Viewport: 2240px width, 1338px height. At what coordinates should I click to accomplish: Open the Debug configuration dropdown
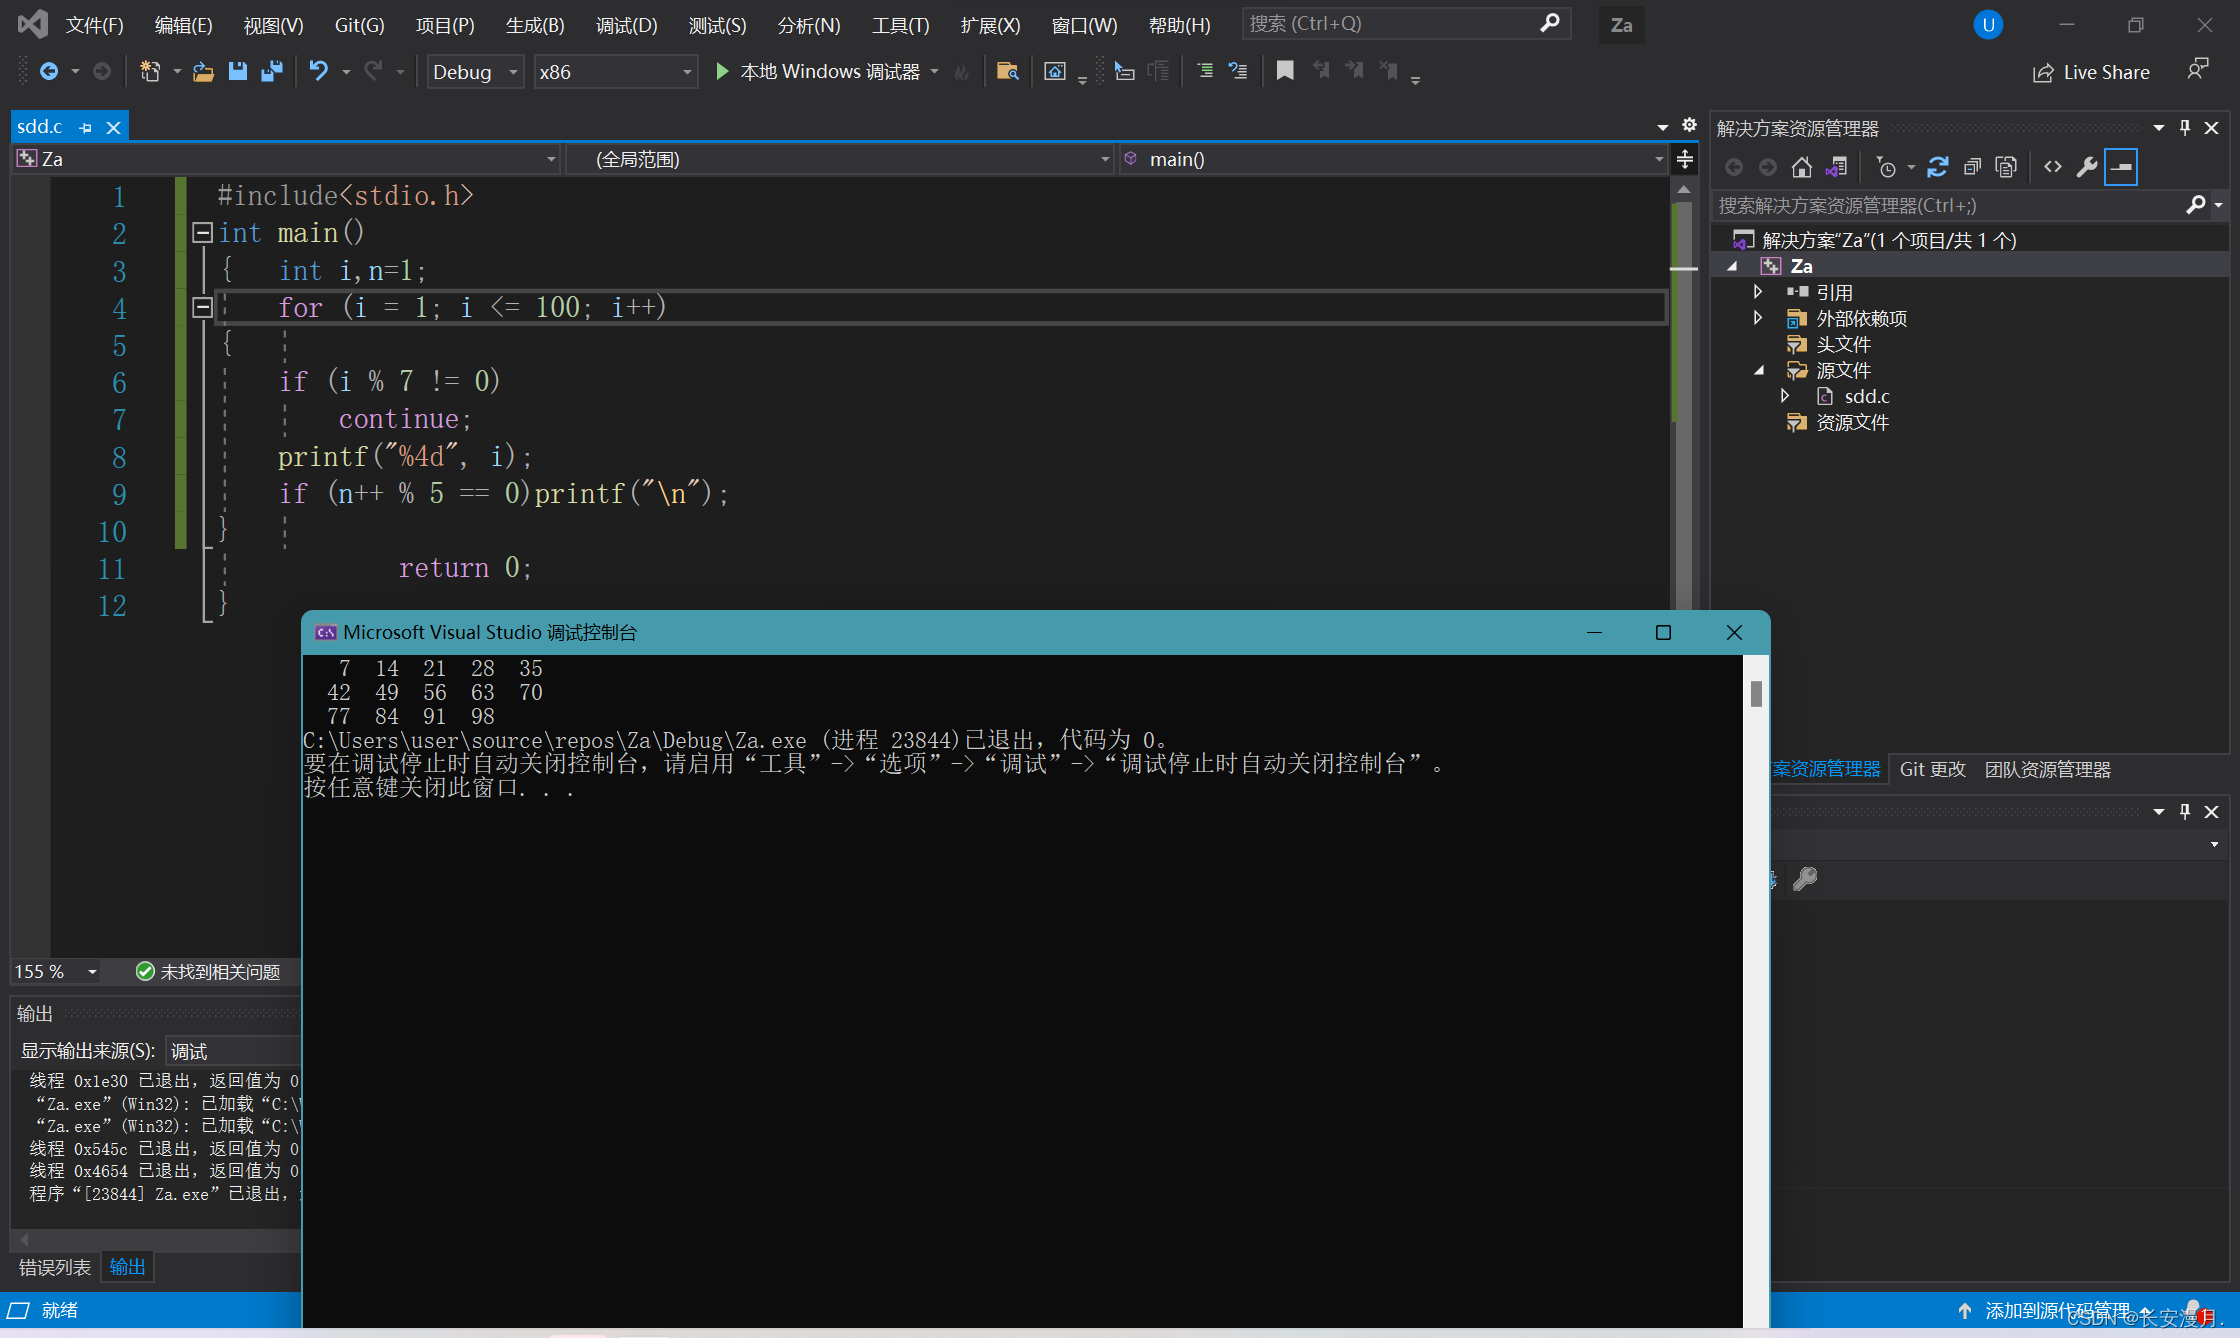point(476,72)
